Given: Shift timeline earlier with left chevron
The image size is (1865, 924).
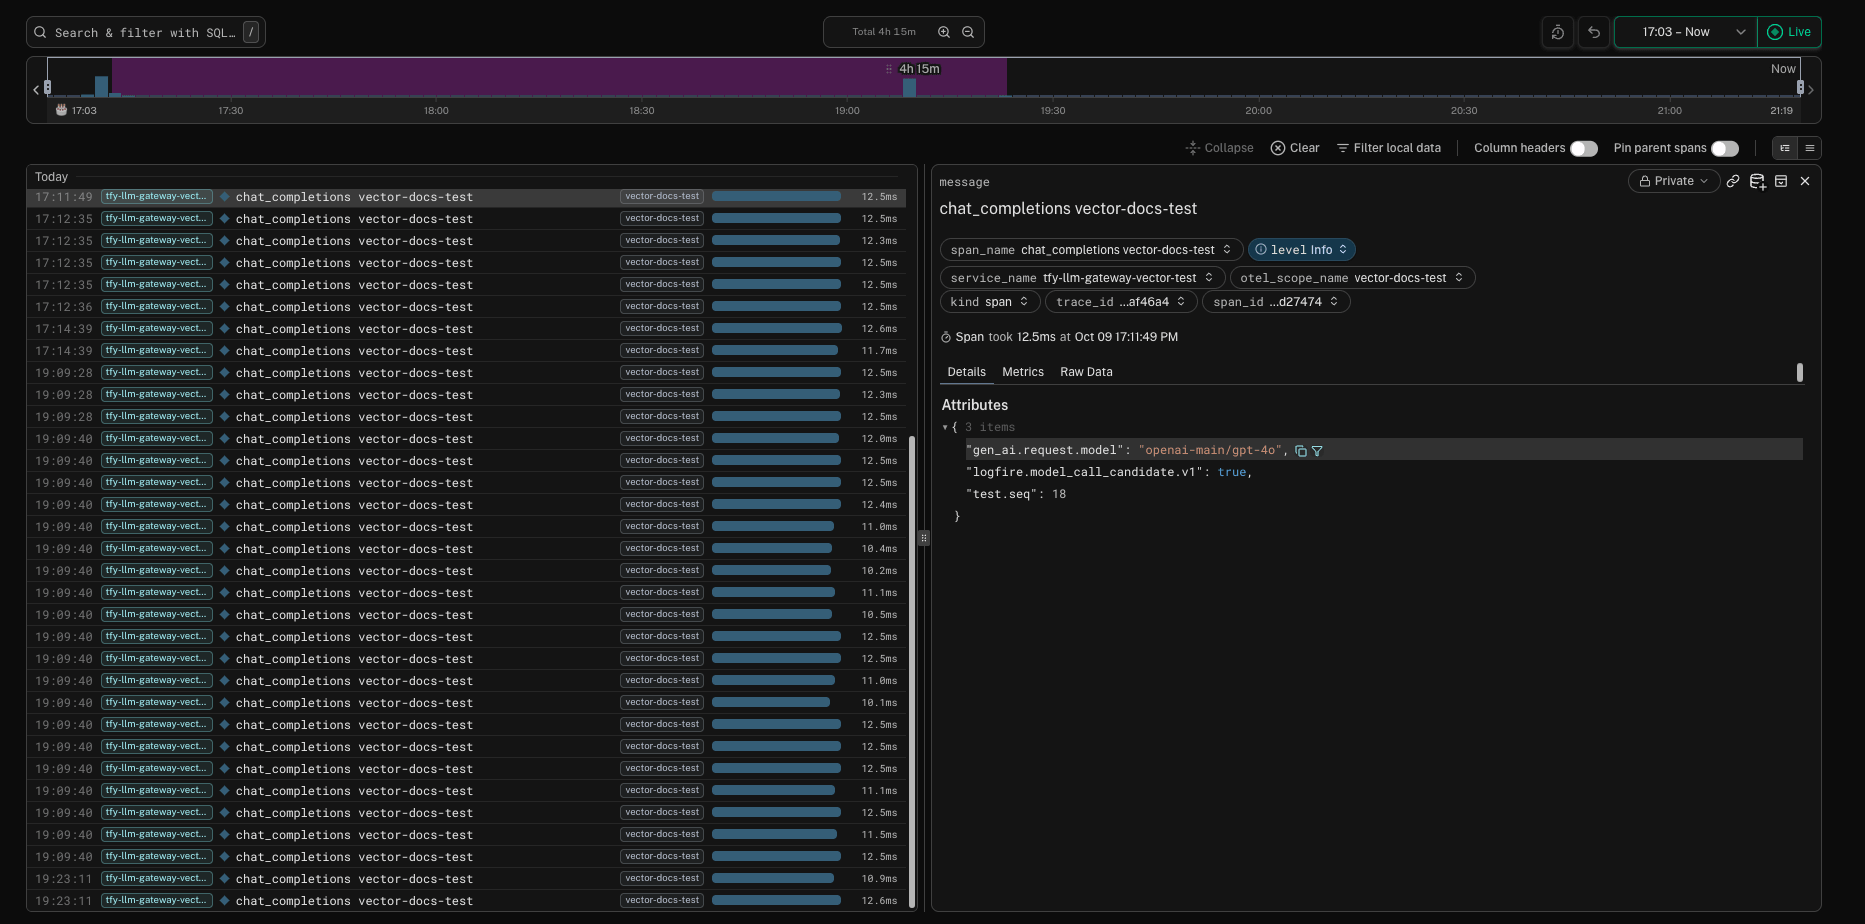Looking at the screenshot, I should pyautogui.click(x=36, y=90).
